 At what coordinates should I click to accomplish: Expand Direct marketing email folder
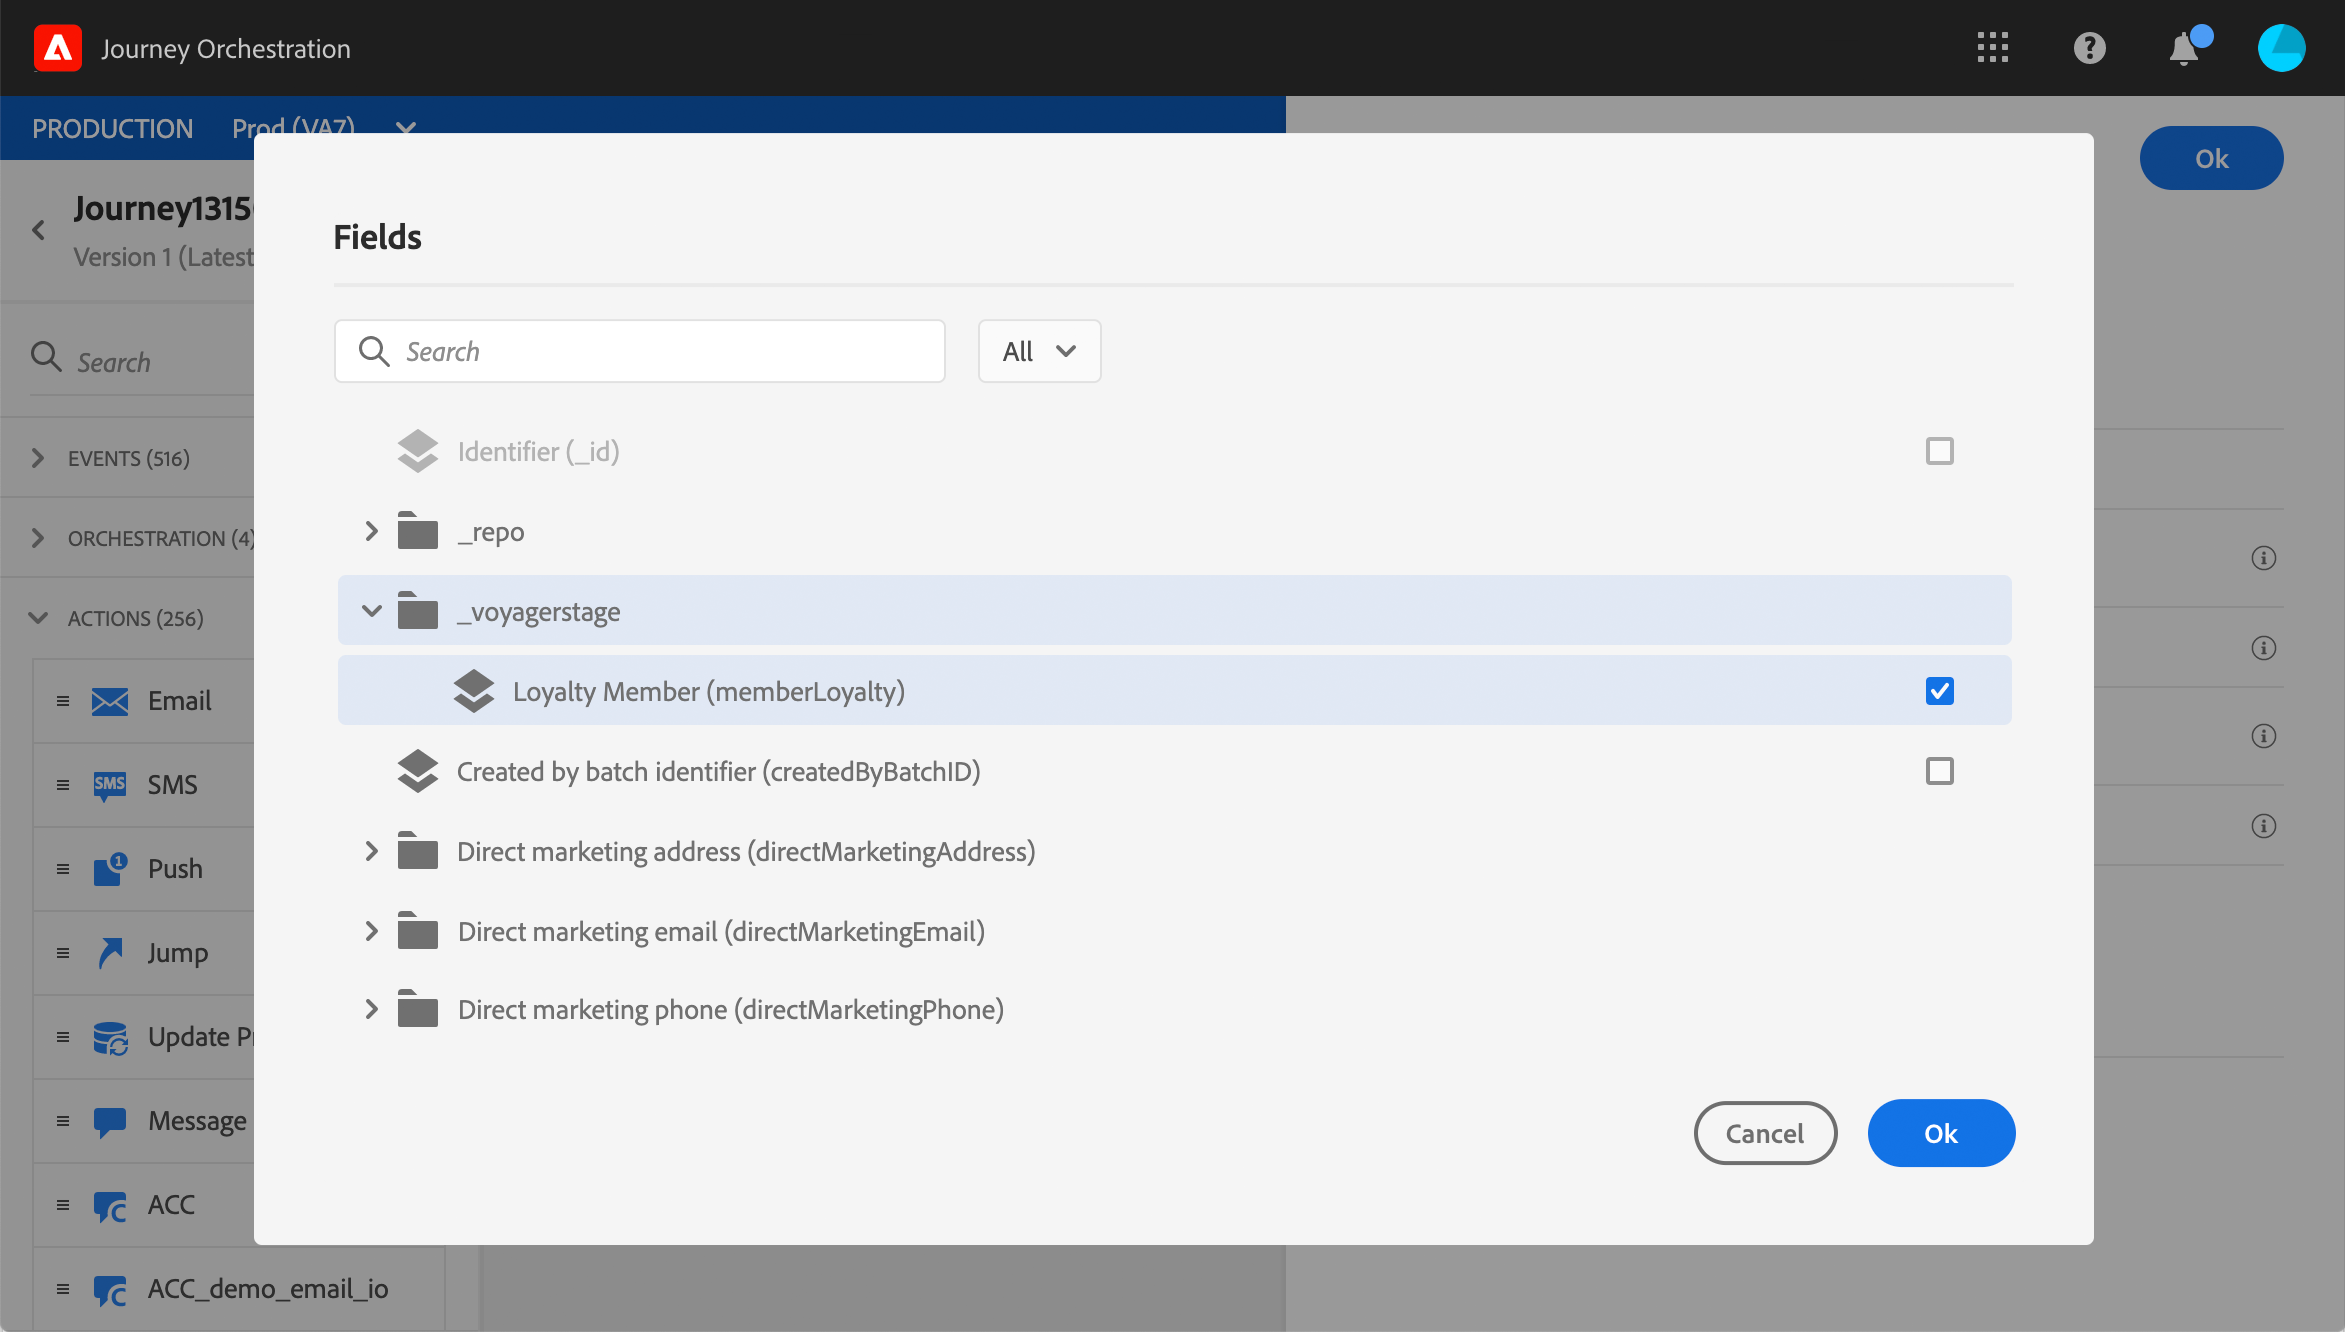371,931
